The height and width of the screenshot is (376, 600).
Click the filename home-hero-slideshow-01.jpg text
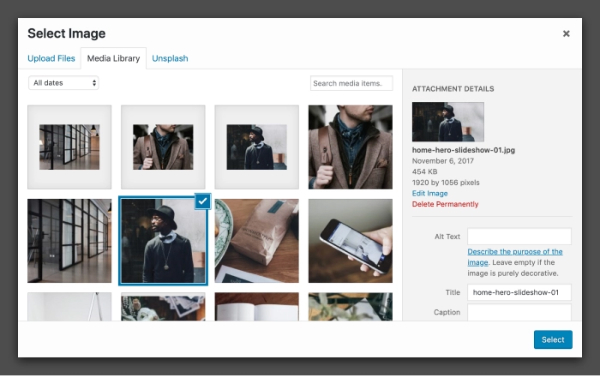tap(463, 150)
